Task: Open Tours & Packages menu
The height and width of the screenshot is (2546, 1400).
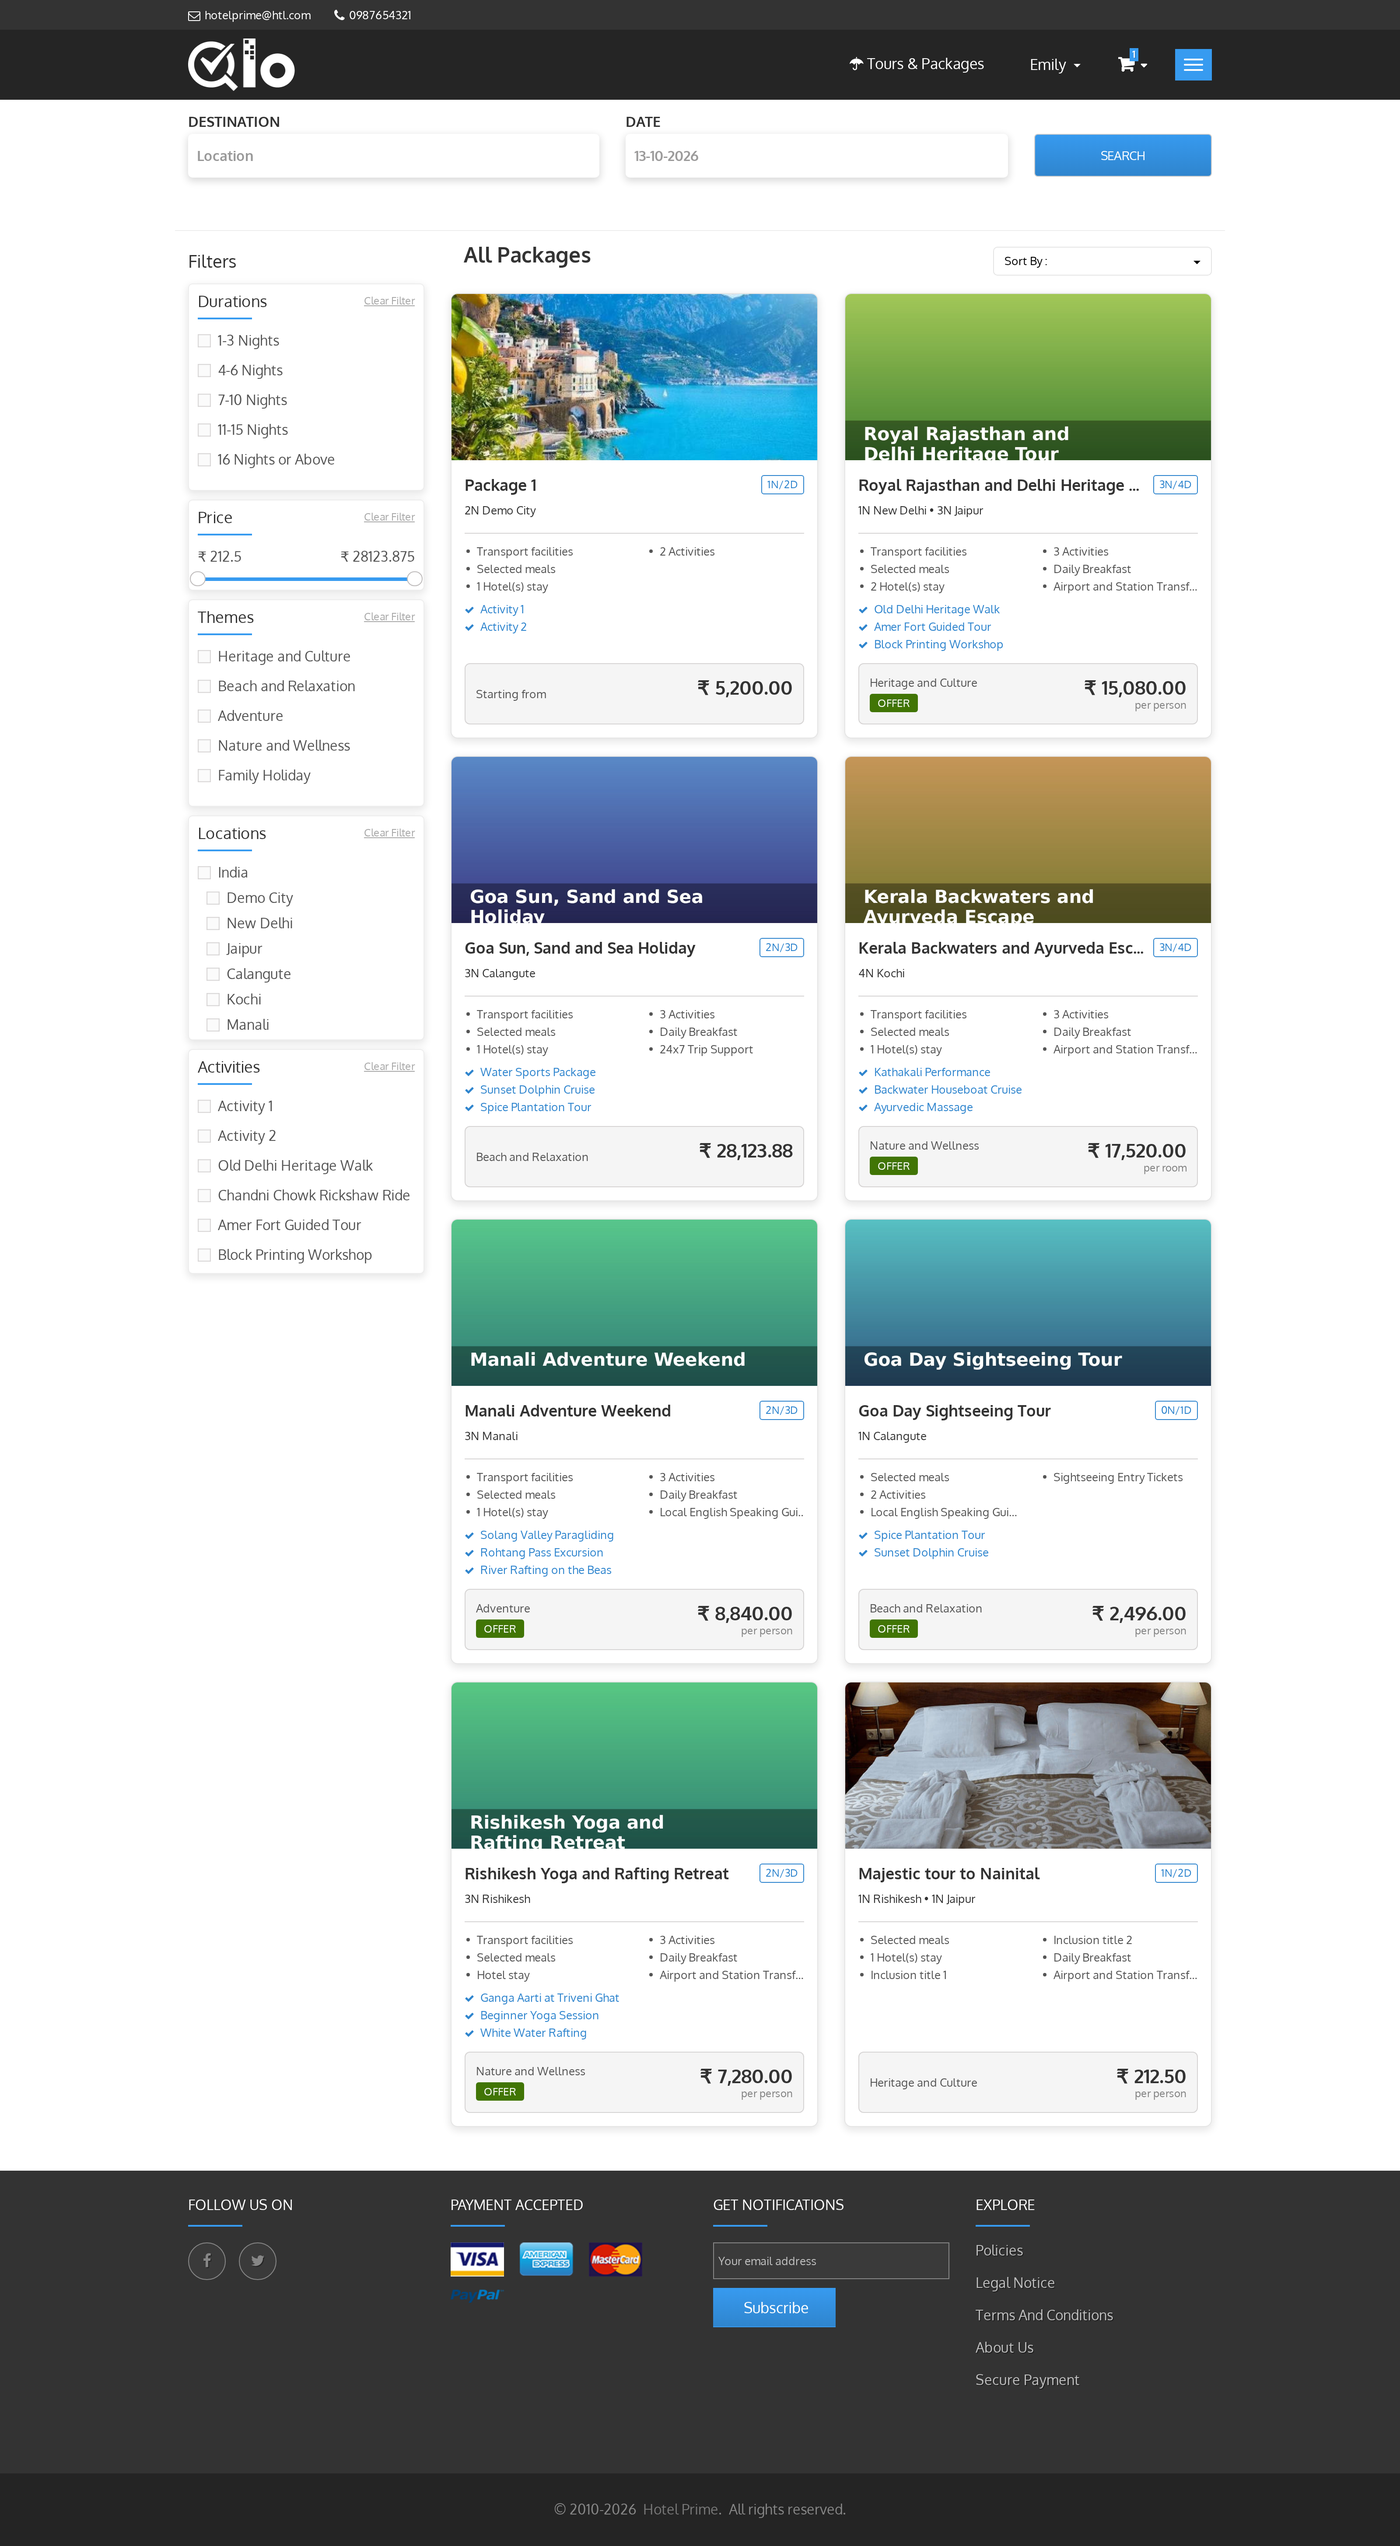Action: (917, 64)
